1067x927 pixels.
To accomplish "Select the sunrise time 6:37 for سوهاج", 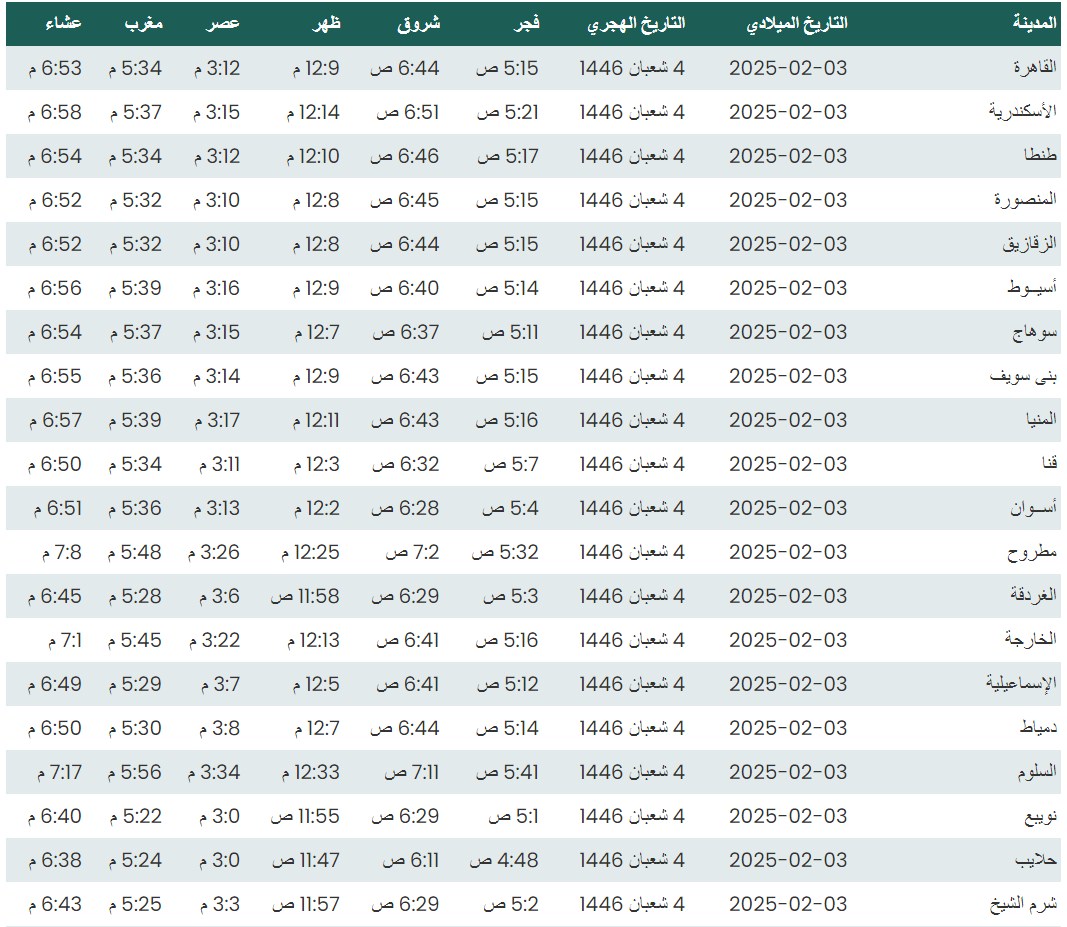I will point(404,332).
